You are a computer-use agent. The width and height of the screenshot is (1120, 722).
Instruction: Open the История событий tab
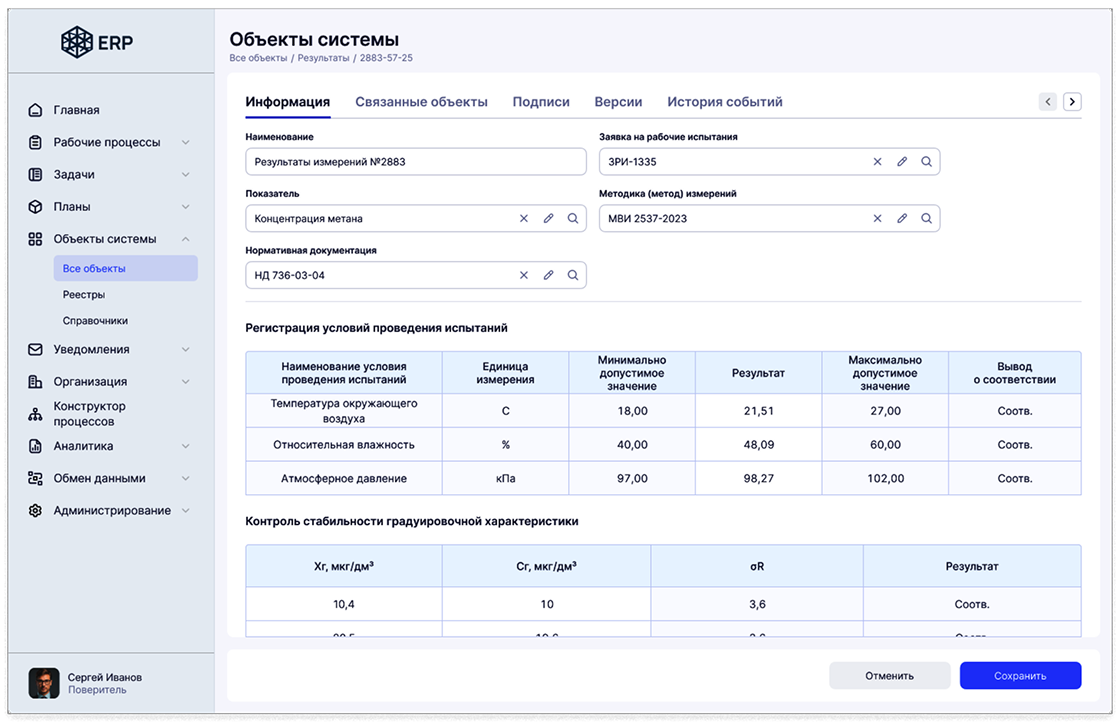tap(724, 102)
